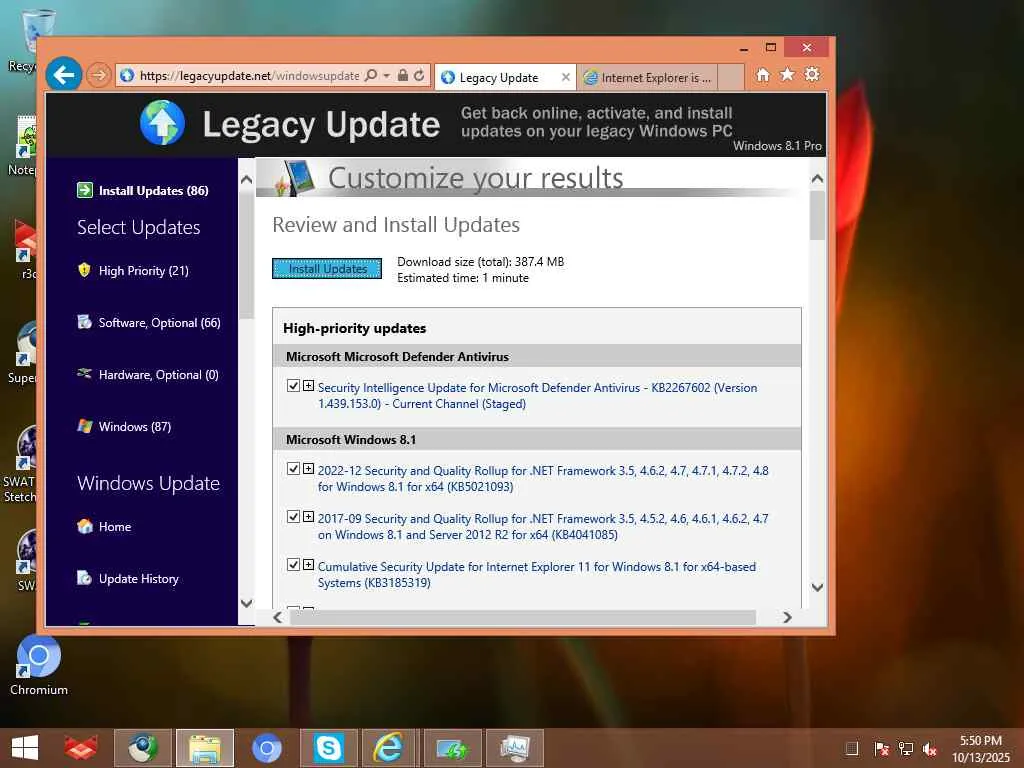
Task: Click the vertical scrollbar thumb in main pane
Action: pos(817,215)
